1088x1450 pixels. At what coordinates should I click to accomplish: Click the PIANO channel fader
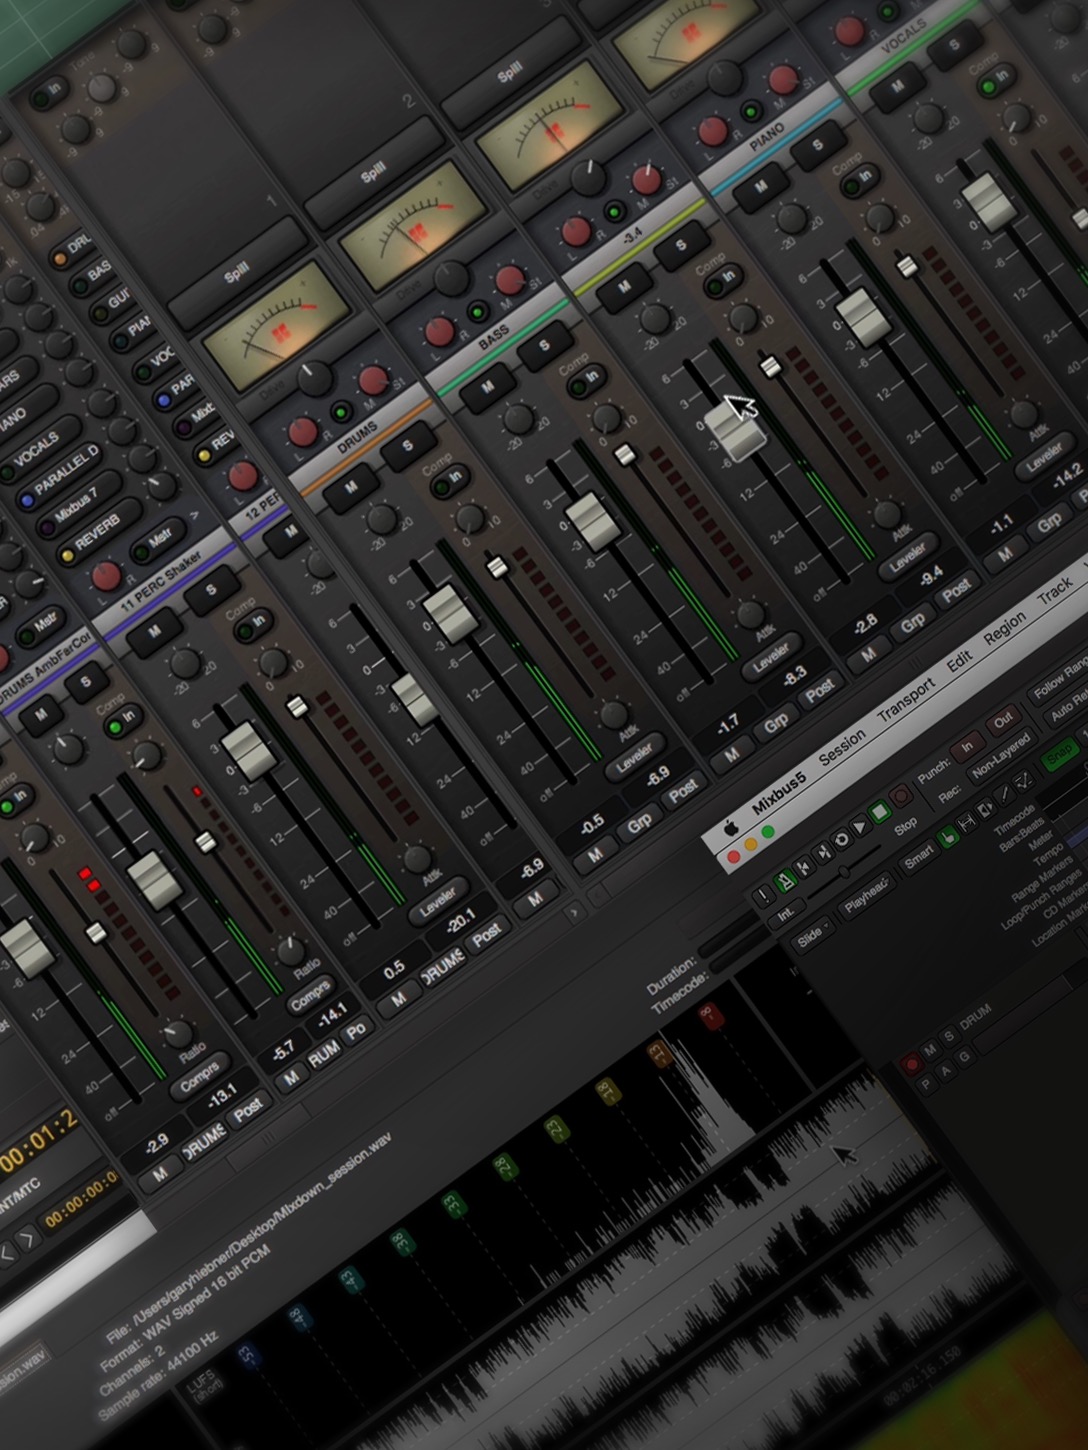pos(863,315)
